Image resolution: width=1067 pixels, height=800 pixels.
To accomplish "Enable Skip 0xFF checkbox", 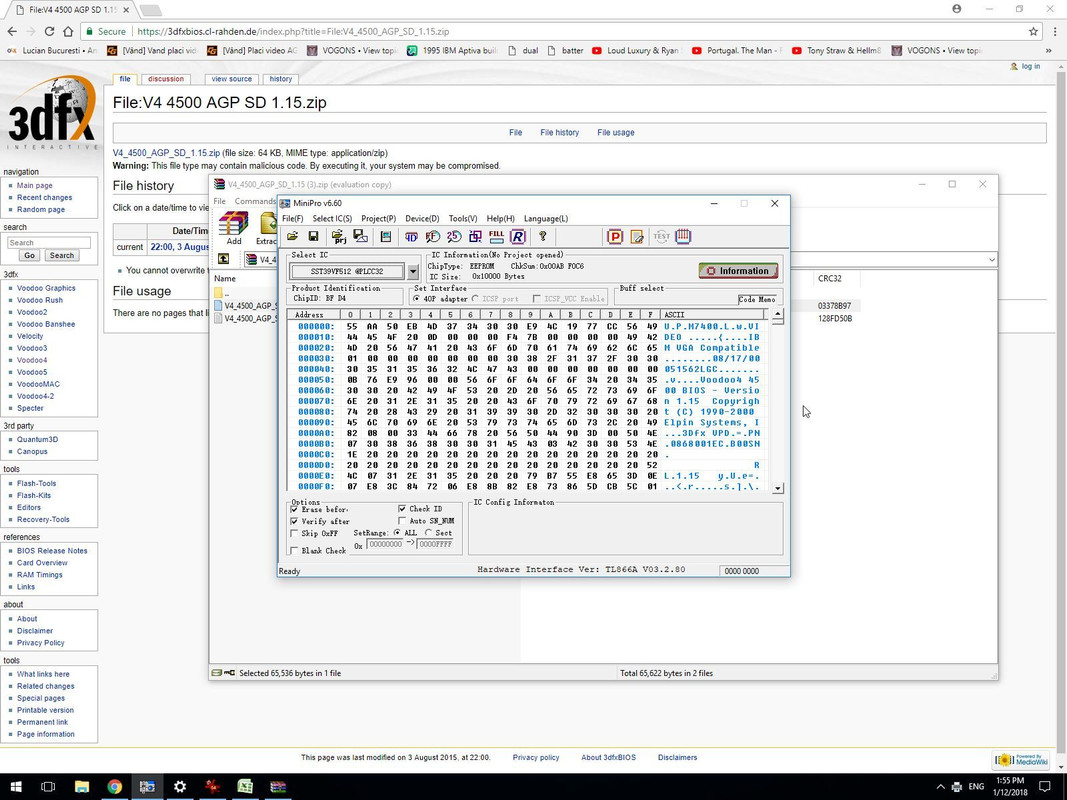I will coord(295,533).
